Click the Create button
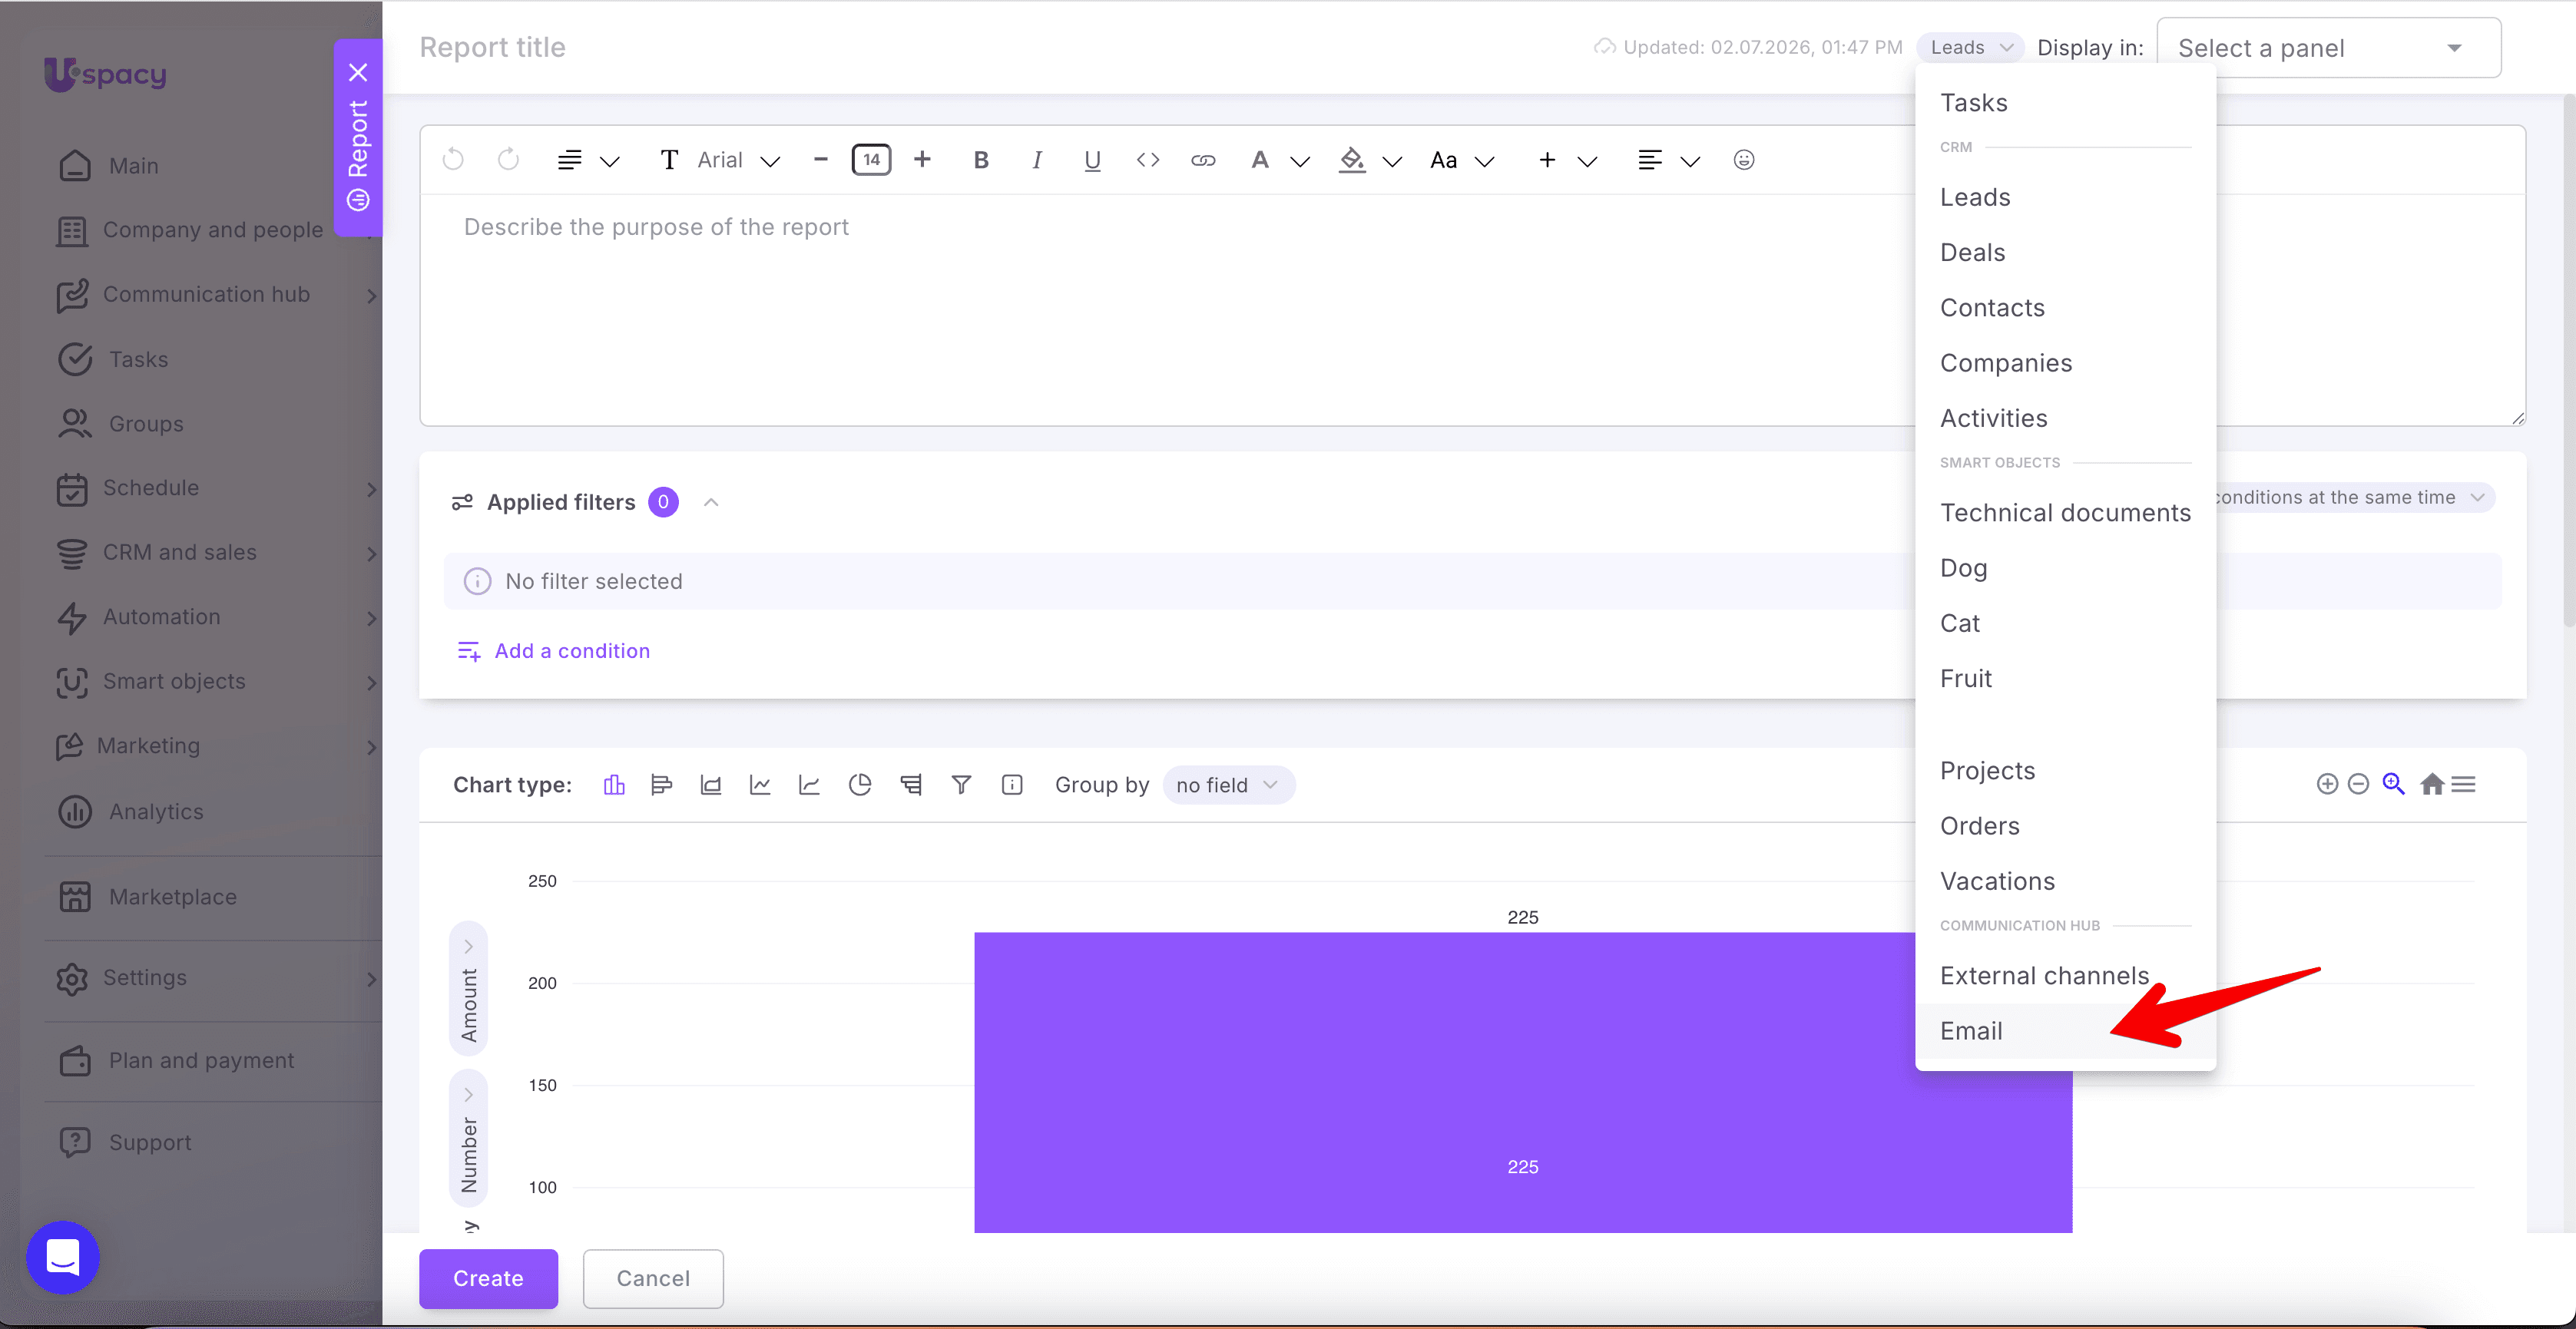This screenshot has width=2576, height=1329. pos(488,1278)
